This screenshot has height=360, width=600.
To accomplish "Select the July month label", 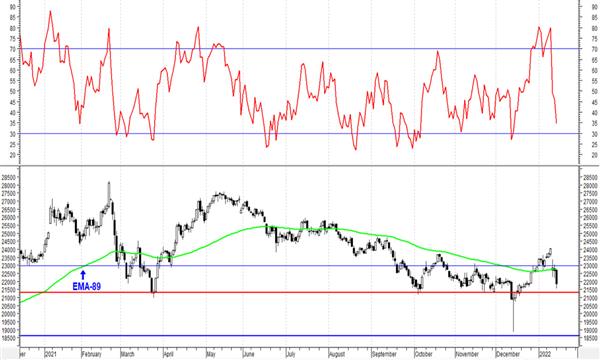I will [x=292, y=354].
